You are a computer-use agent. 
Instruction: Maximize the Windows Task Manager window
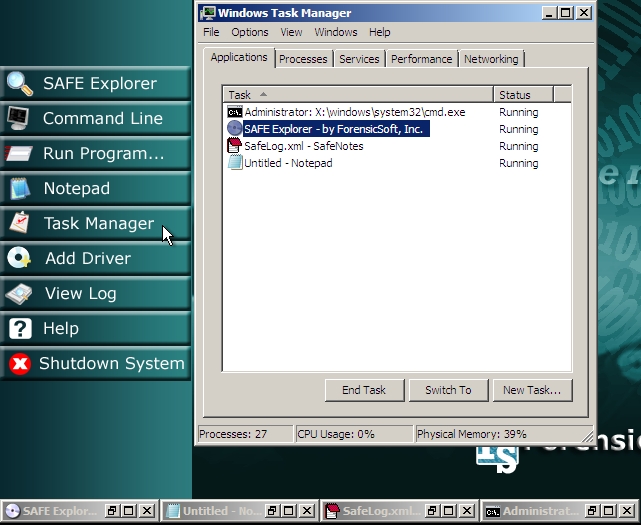(566, 13)
